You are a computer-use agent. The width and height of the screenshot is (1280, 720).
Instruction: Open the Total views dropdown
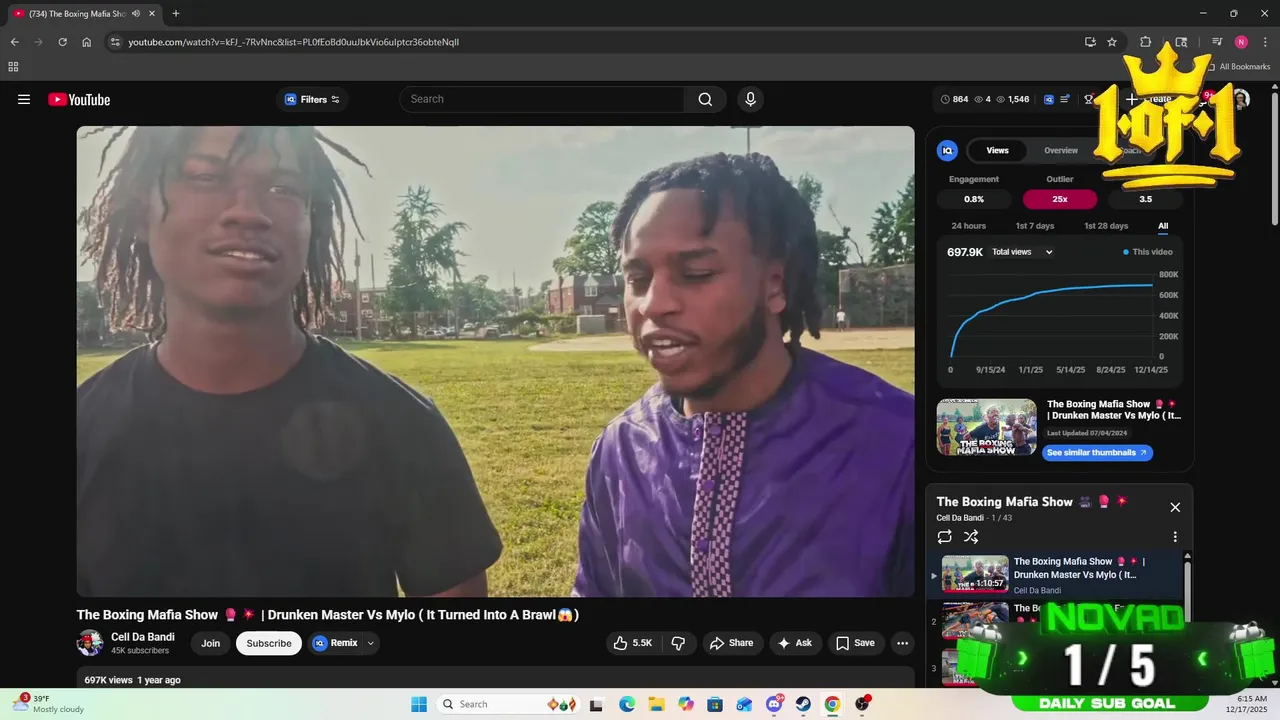1022,252
